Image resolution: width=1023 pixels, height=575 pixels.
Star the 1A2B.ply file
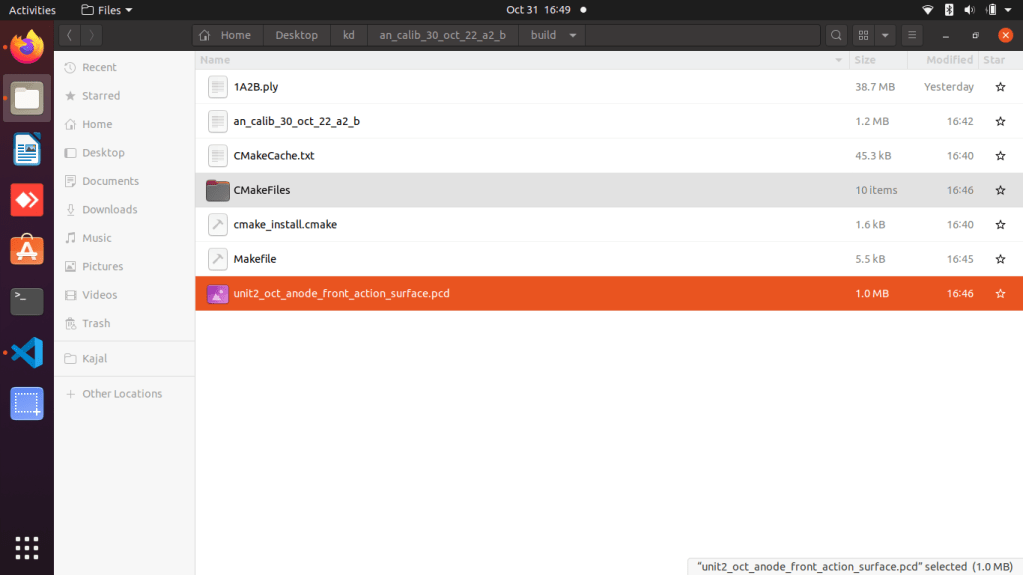click(x=1000, y=87)
